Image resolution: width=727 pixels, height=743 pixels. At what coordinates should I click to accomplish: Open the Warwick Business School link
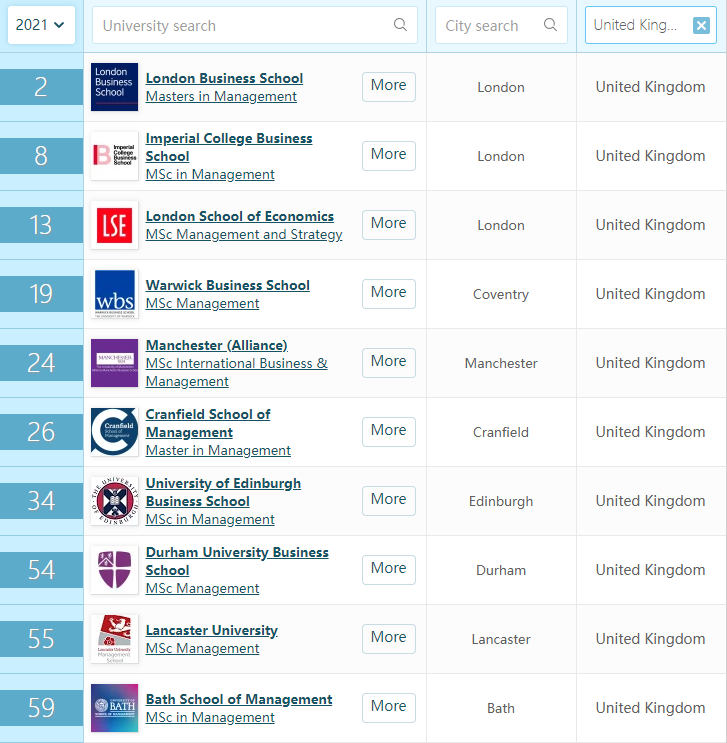(227, 285)
